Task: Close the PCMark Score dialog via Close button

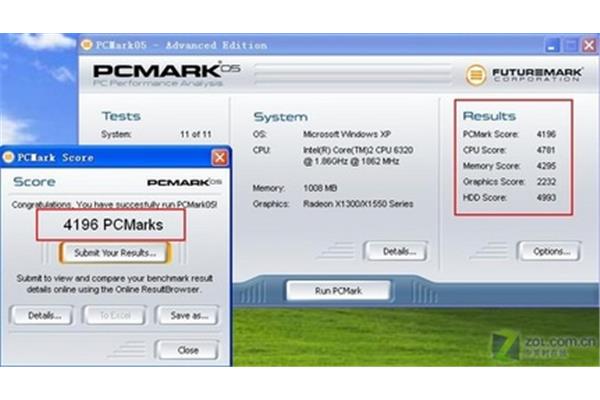Action: (x=188, y=350)
